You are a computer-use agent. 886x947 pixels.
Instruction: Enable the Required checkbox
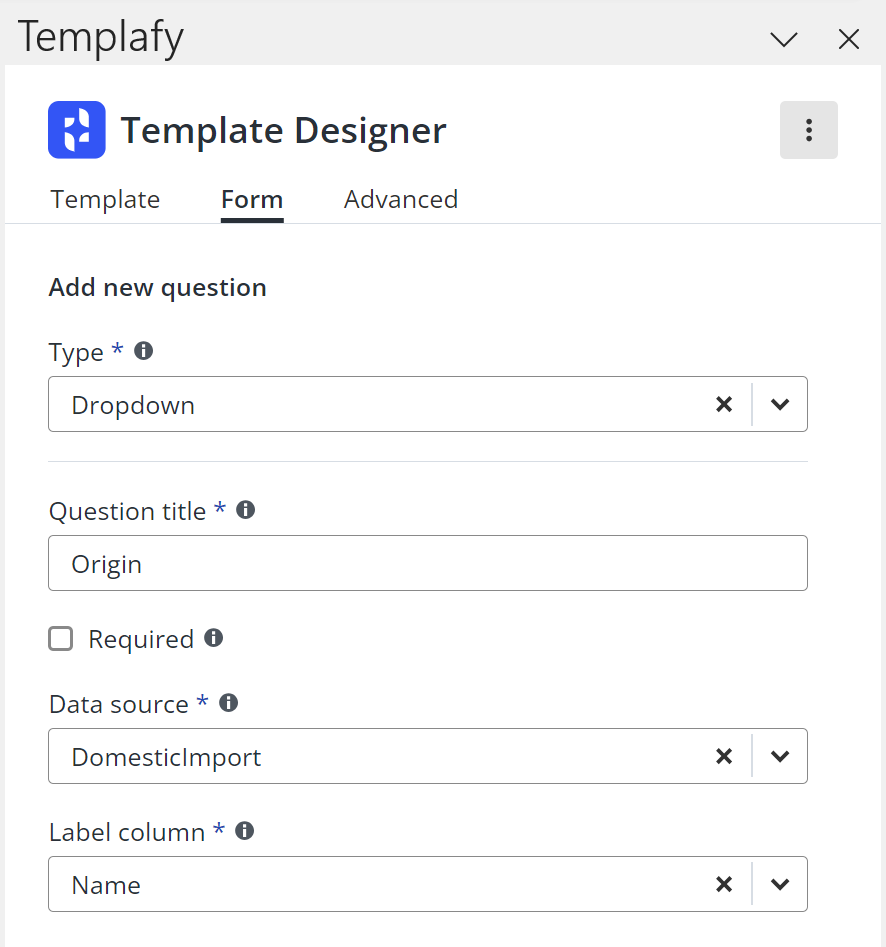click(x=60, y=638)
